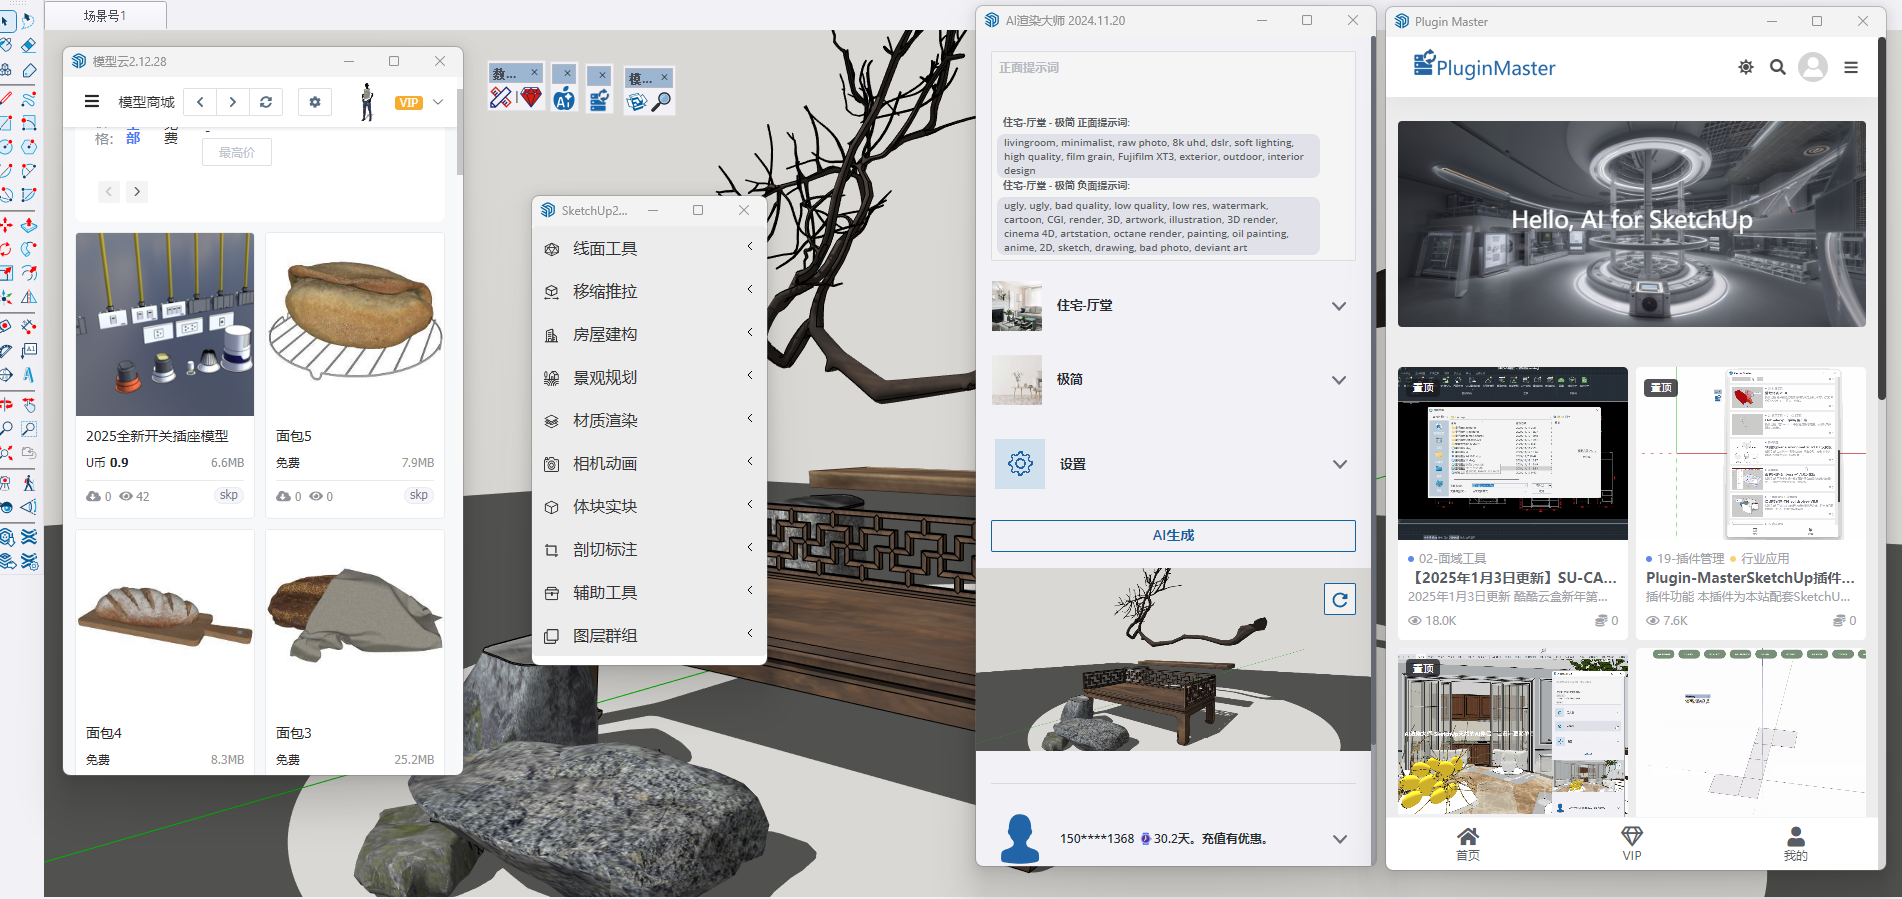The width and height of the screenshot is (1902, 899).
Task: Open the 首页 home tab
Action: (1467, 843)
